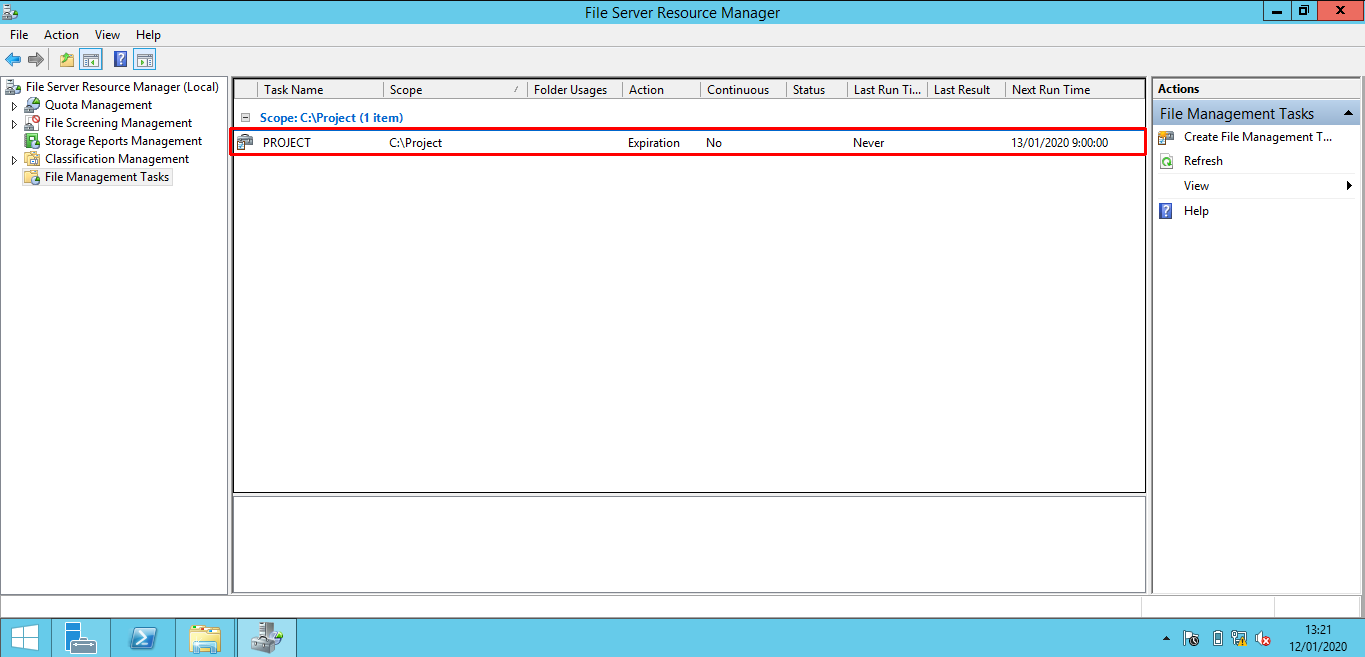
Task: Open the Action menu
Action: click(61, 35)
